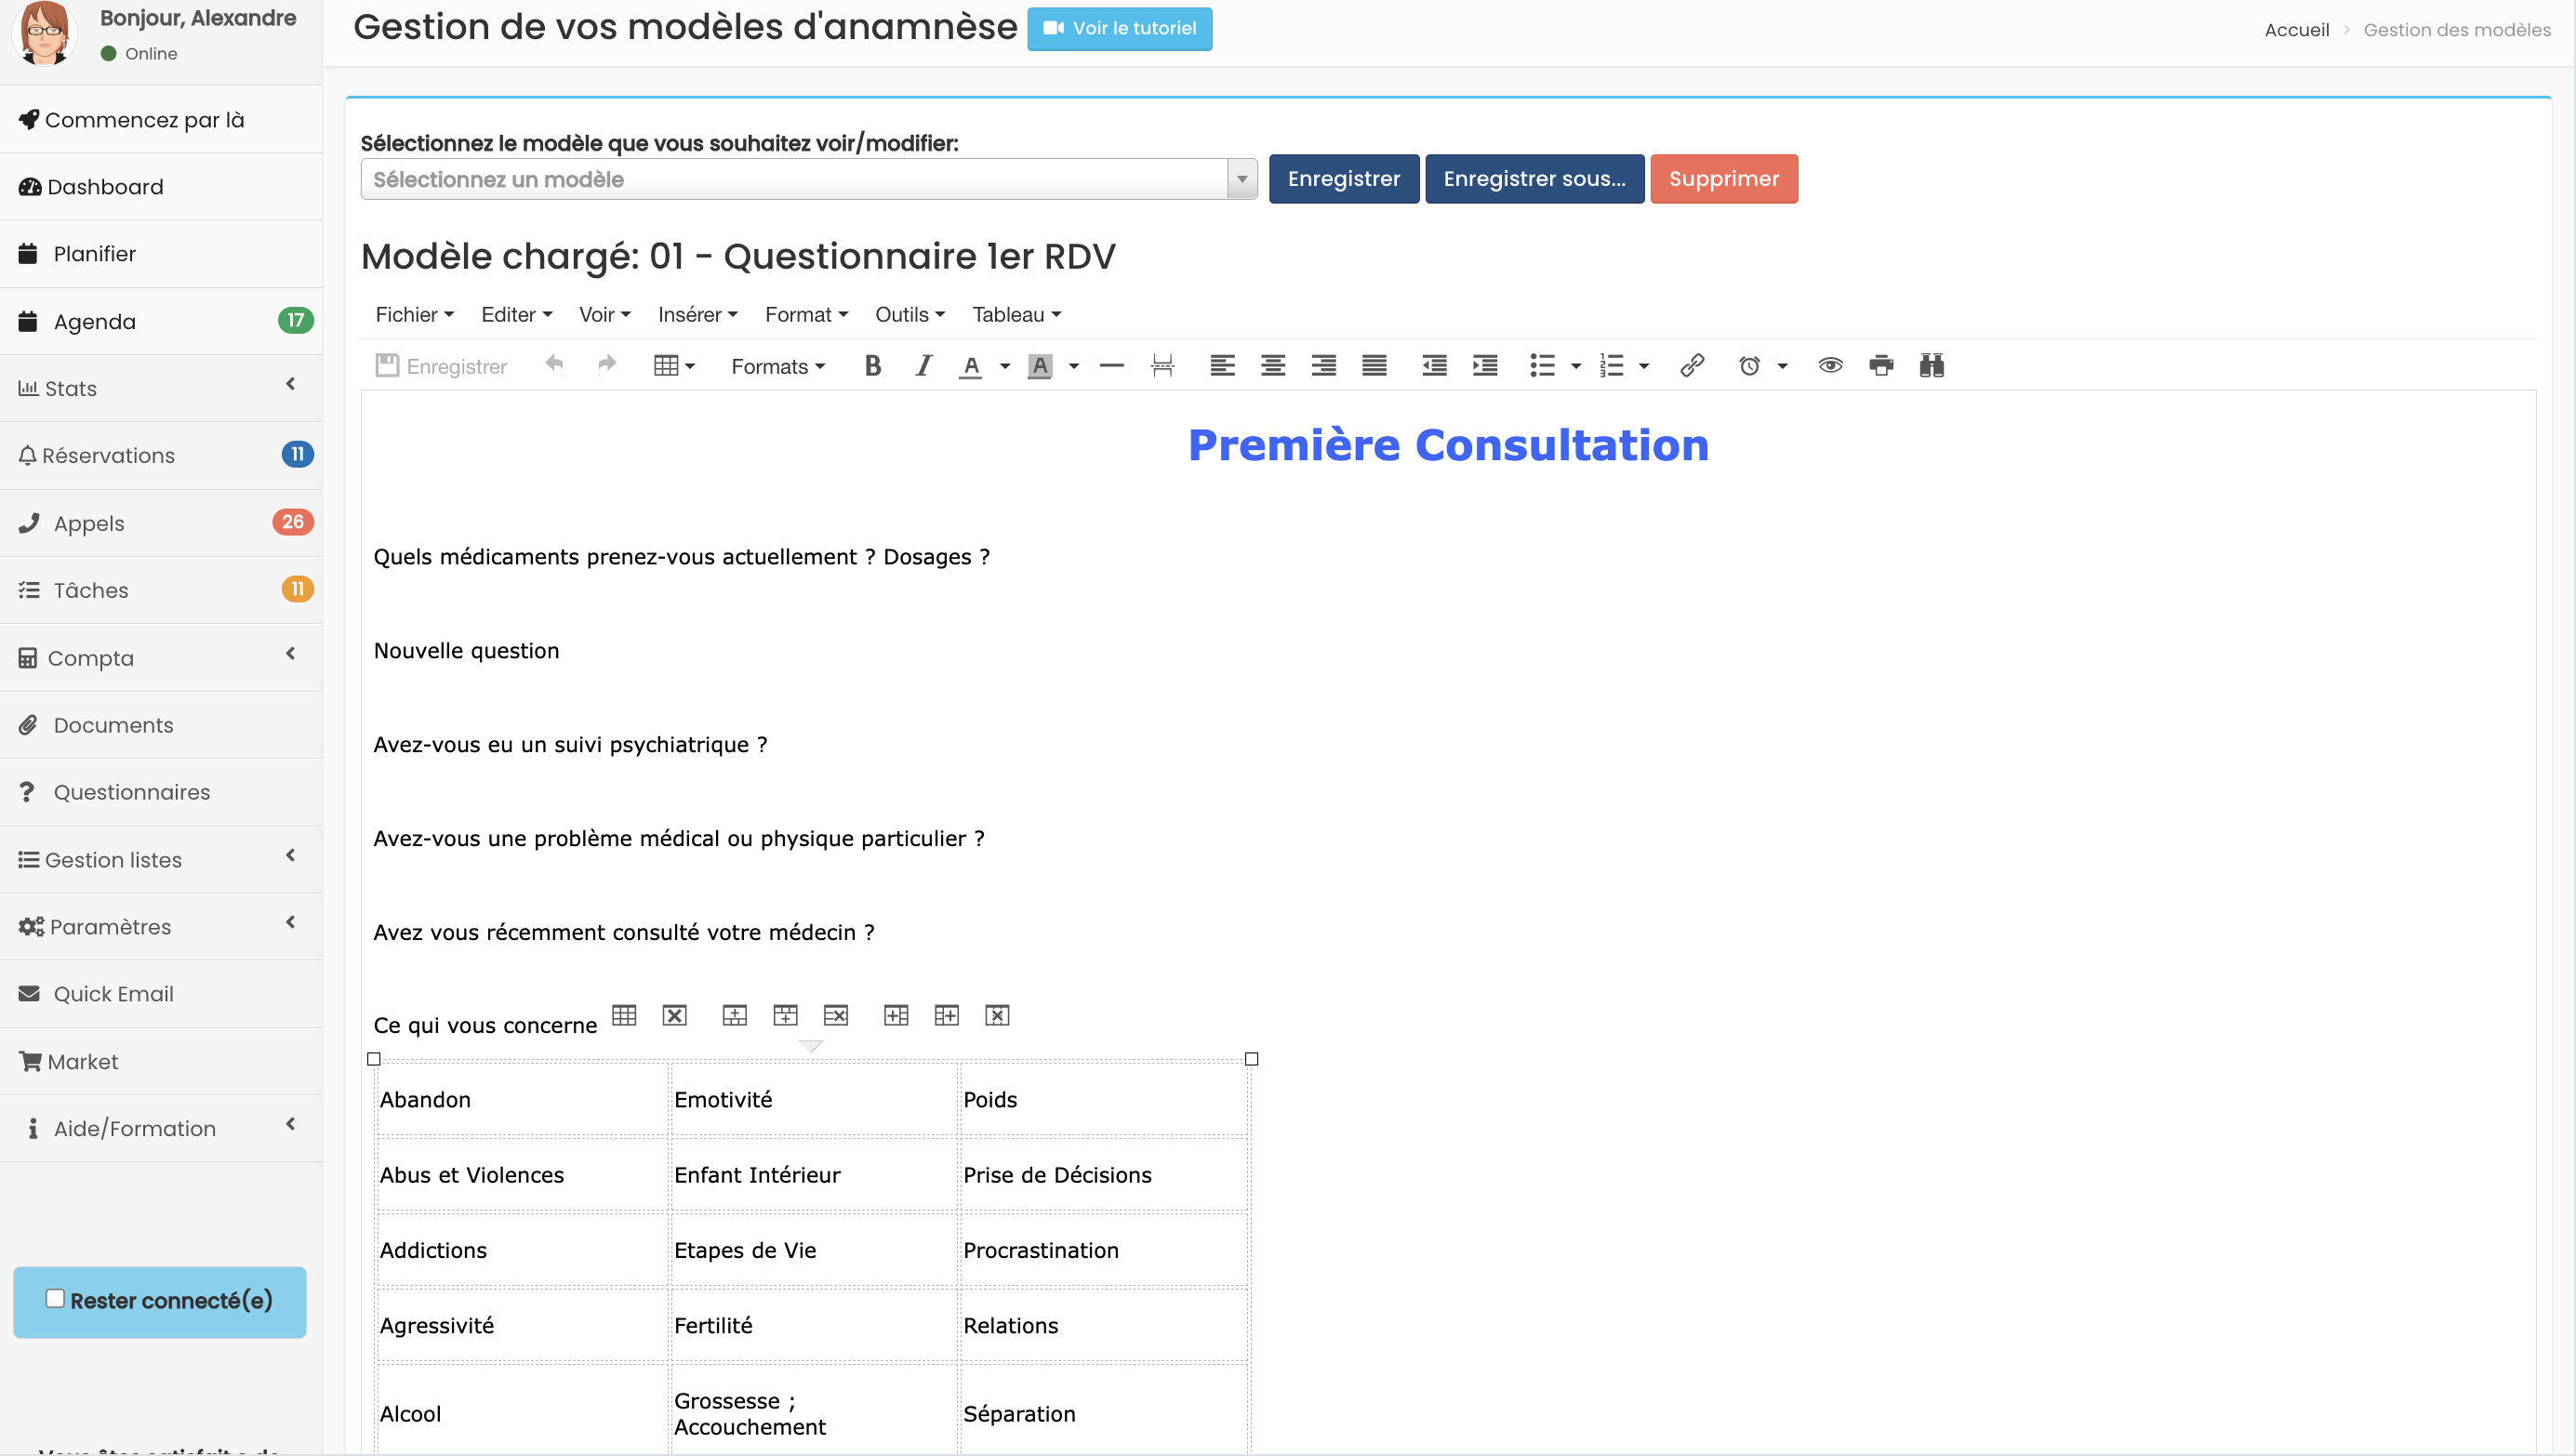Click the Enregistrer sous button
The width and height of the screenshot is (2576, 1456).
click(1534, 179)
